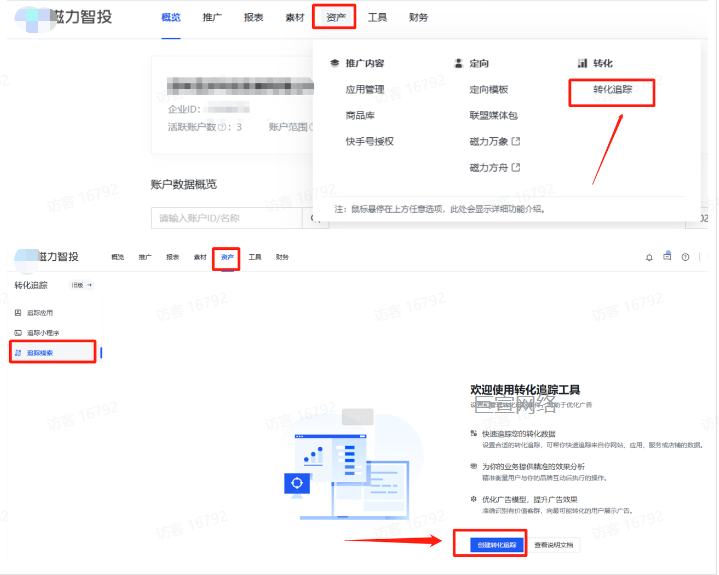Open 概览 tab in the 转化追踪 page header

118,257
